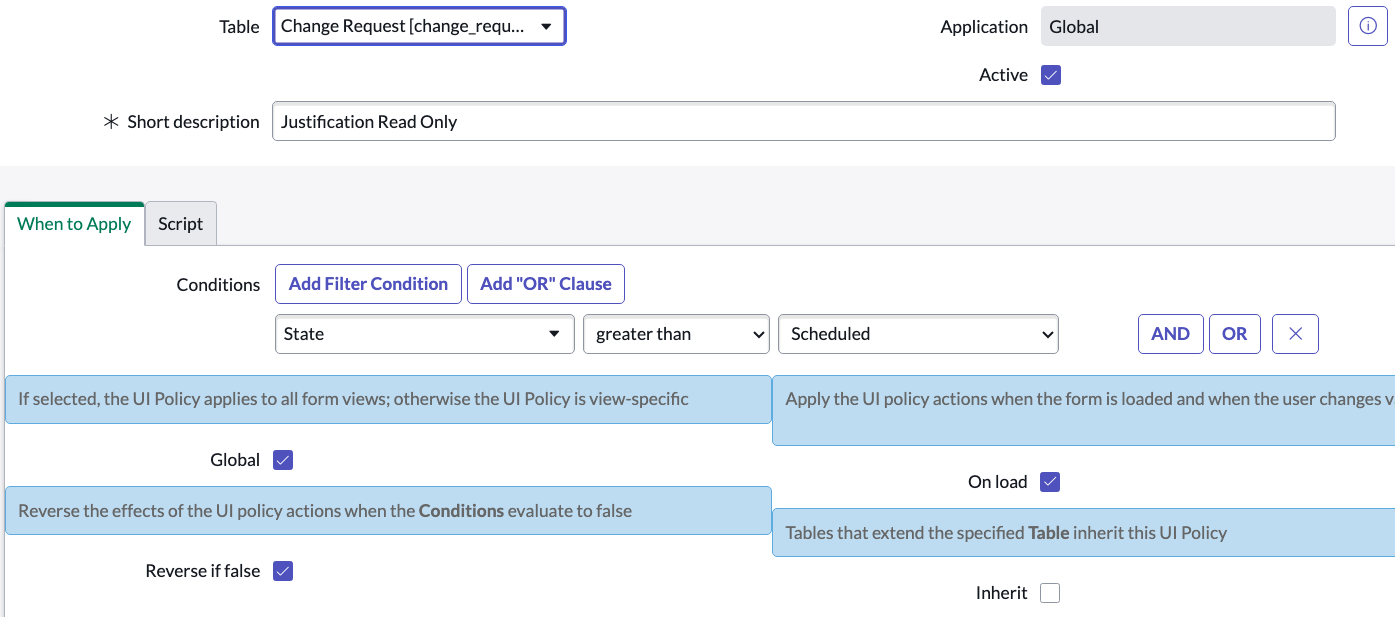Open the Scheduled value dropdown
This screenshot has width=1395, height=617.
[x=917, y=333]
